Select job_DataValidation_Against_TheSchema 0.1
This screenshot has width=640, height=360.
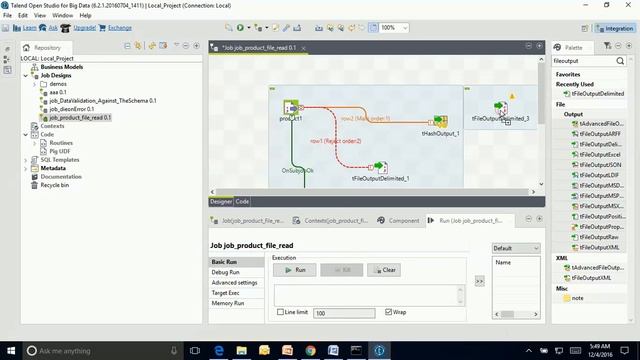click(98, 101)
